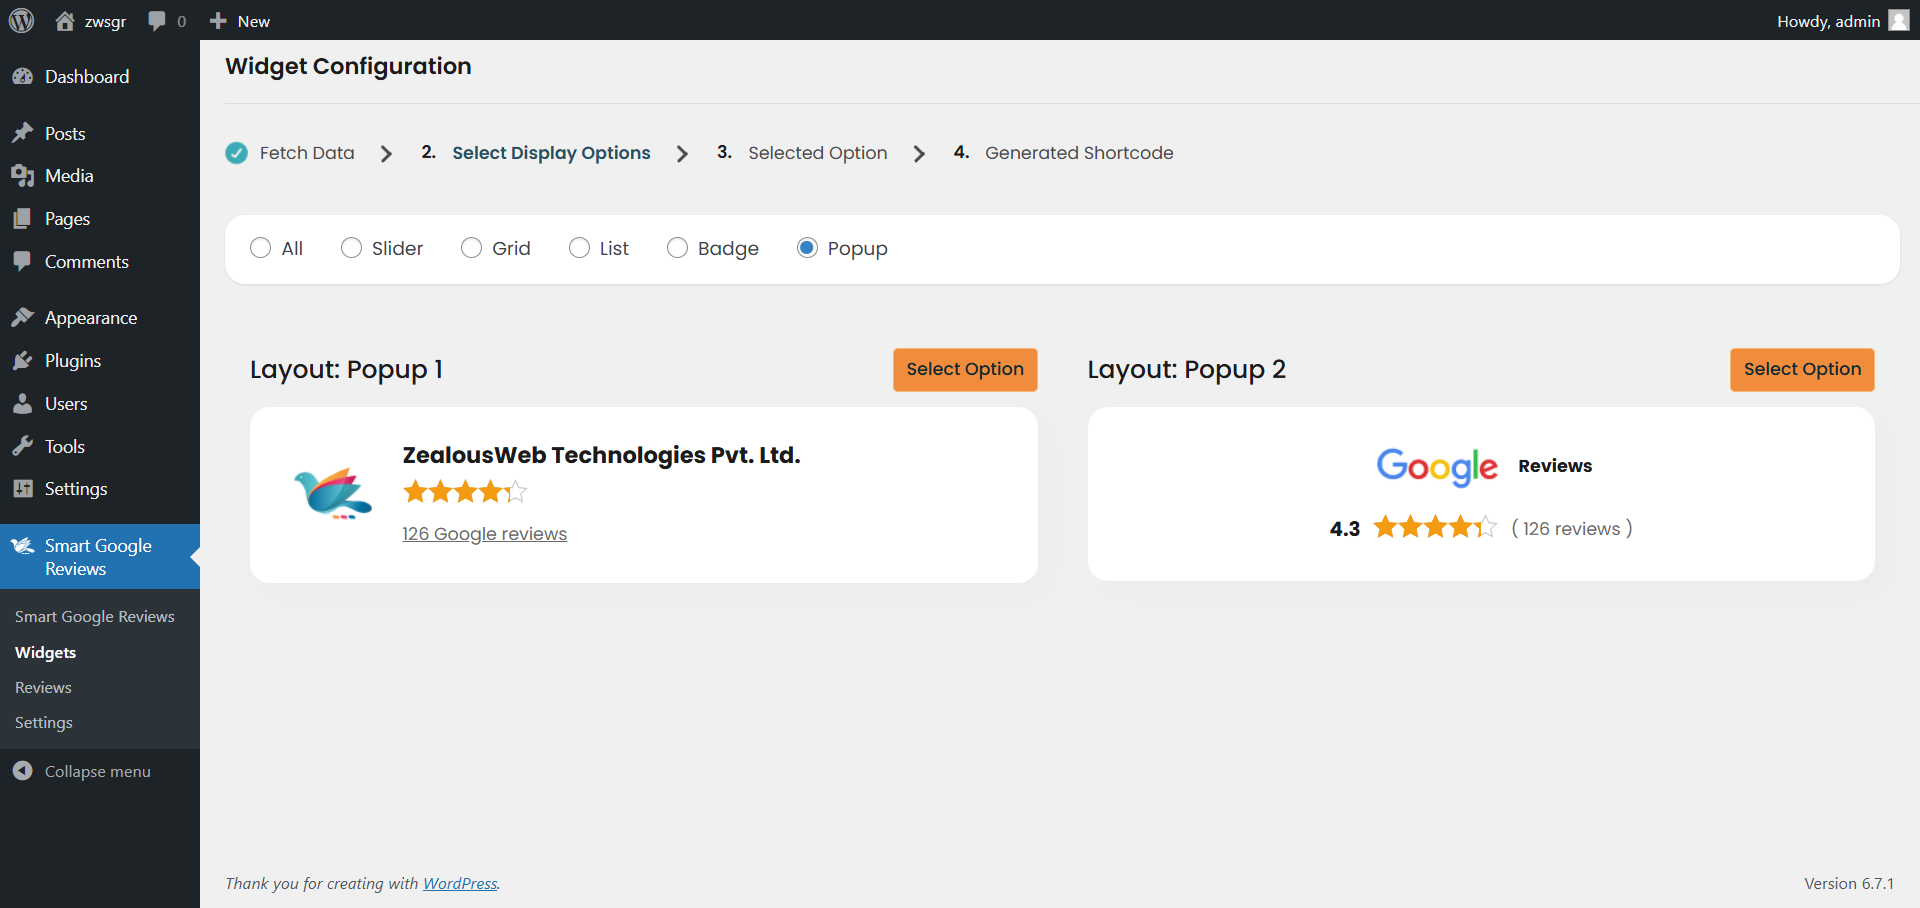This screenshot has height=908, width=1920.
Task: Click the zwsgr site name
Action: (x=105, y=22)
